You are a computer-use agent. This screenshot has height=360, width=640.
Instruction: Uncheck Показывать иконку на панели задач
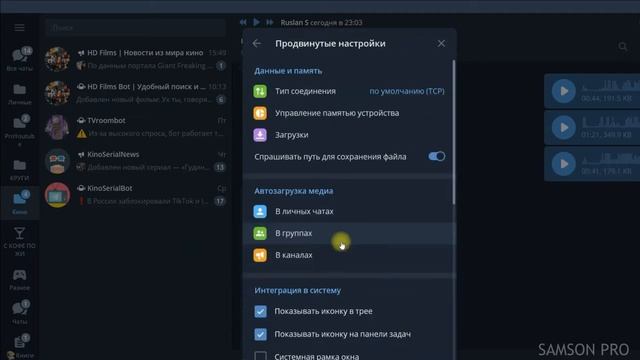[260, 334]
